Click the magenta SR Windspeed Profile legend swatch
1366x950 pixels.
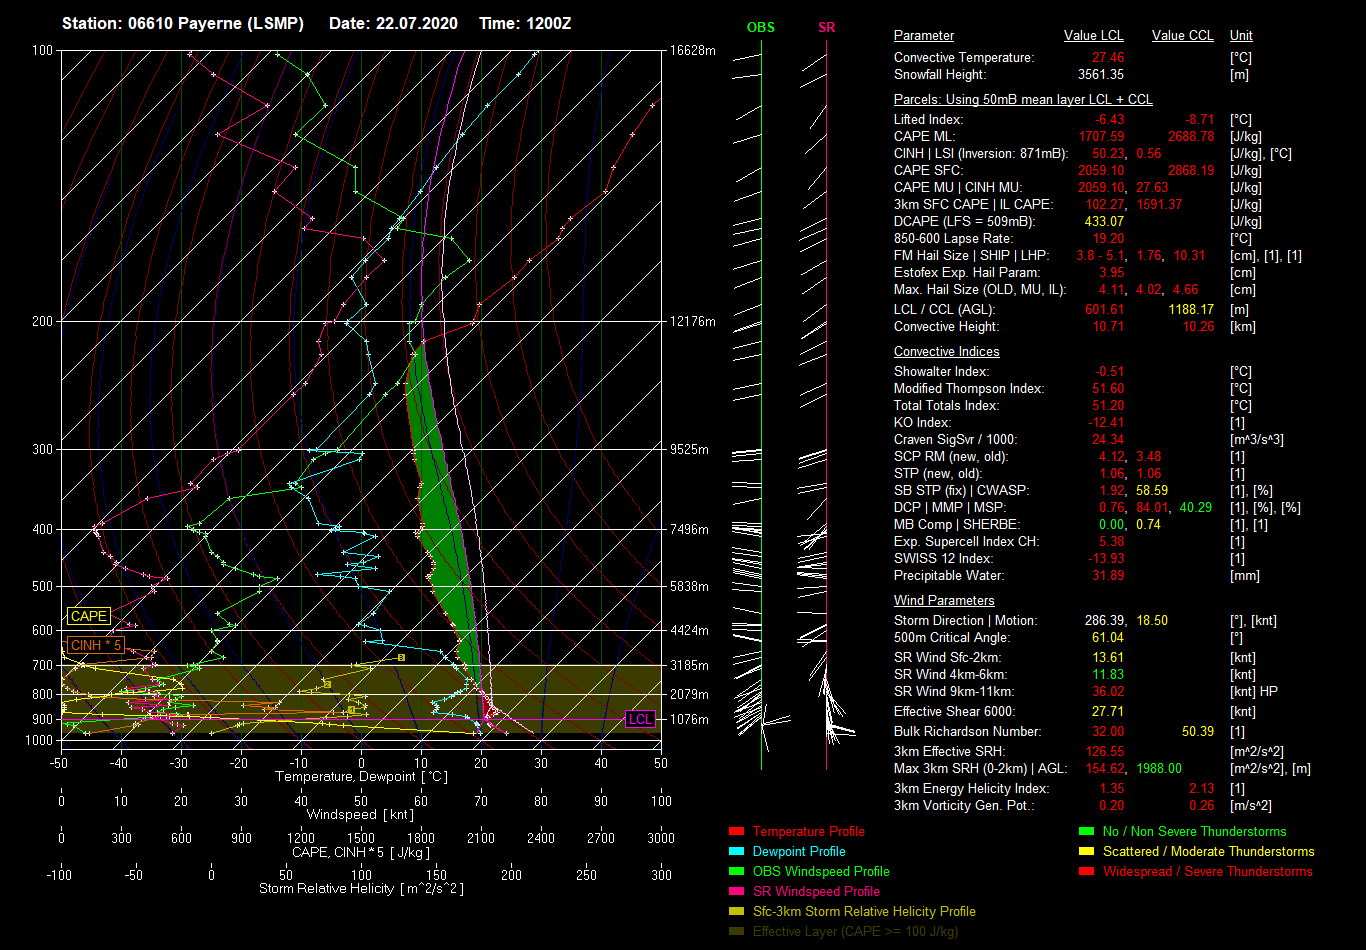[737, 892]
